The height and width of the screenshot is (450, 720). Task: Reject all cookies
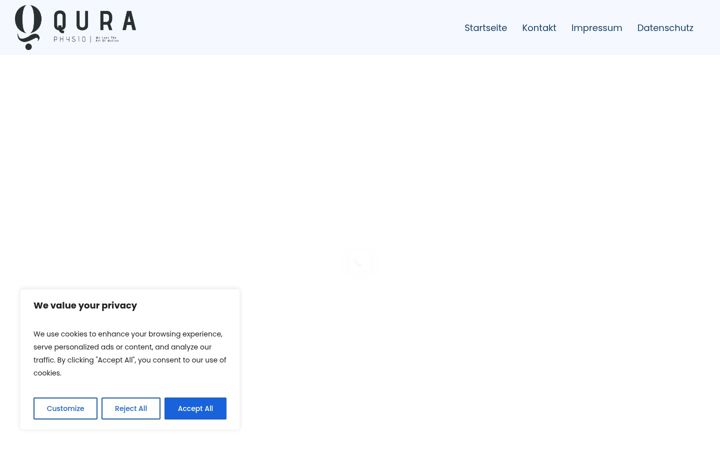pos(131,408)
